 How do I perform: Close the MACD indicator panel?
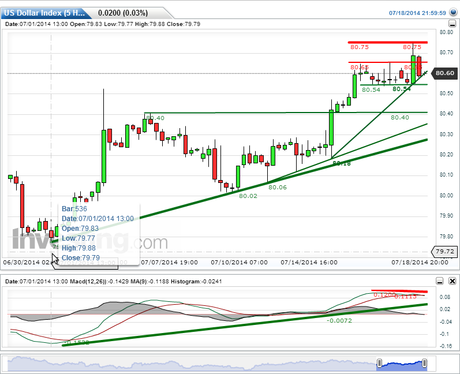[452, 281]
